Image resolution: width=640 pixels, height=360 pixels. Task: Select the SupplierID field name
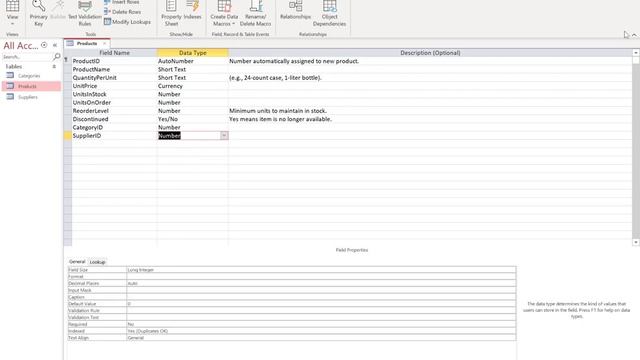tap(87, 136)
